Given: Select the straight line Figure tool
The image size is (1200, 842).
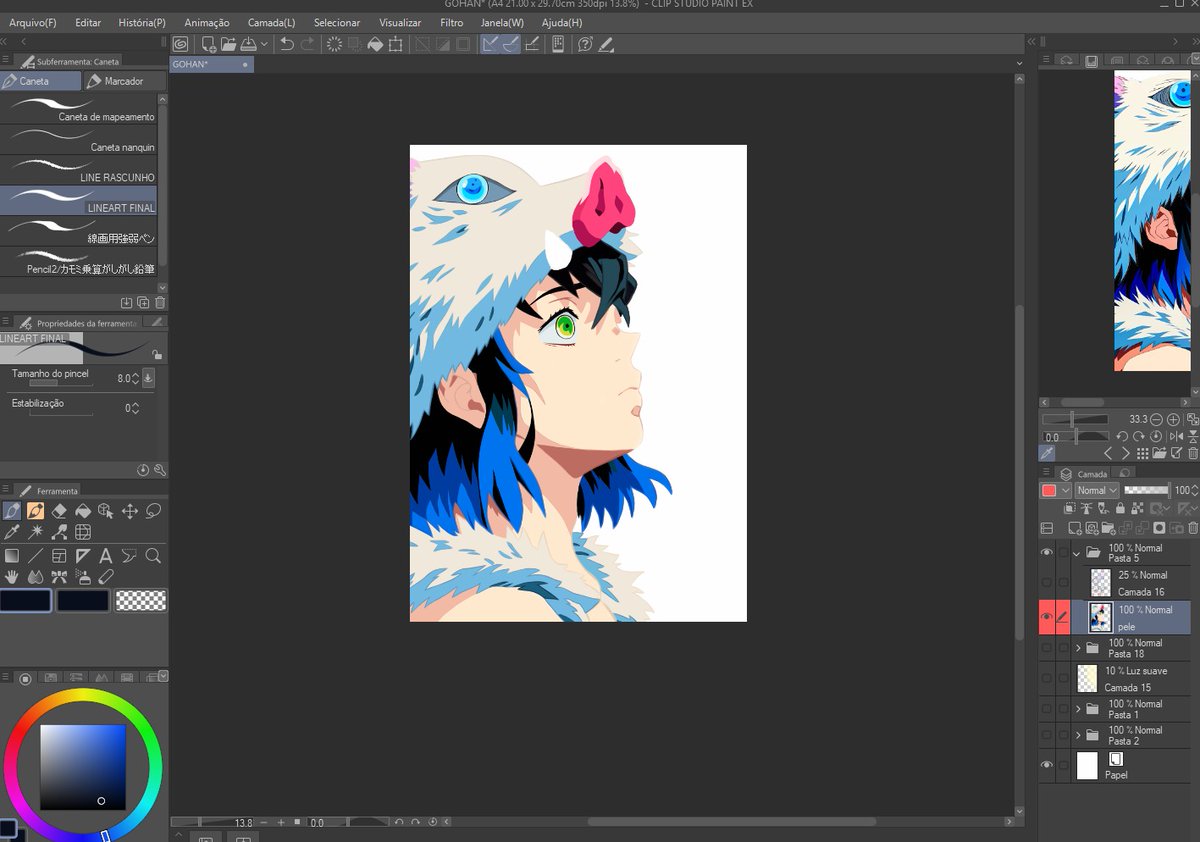Looking at the screenshot, I should pyautogui.click(x=36, y=556).
